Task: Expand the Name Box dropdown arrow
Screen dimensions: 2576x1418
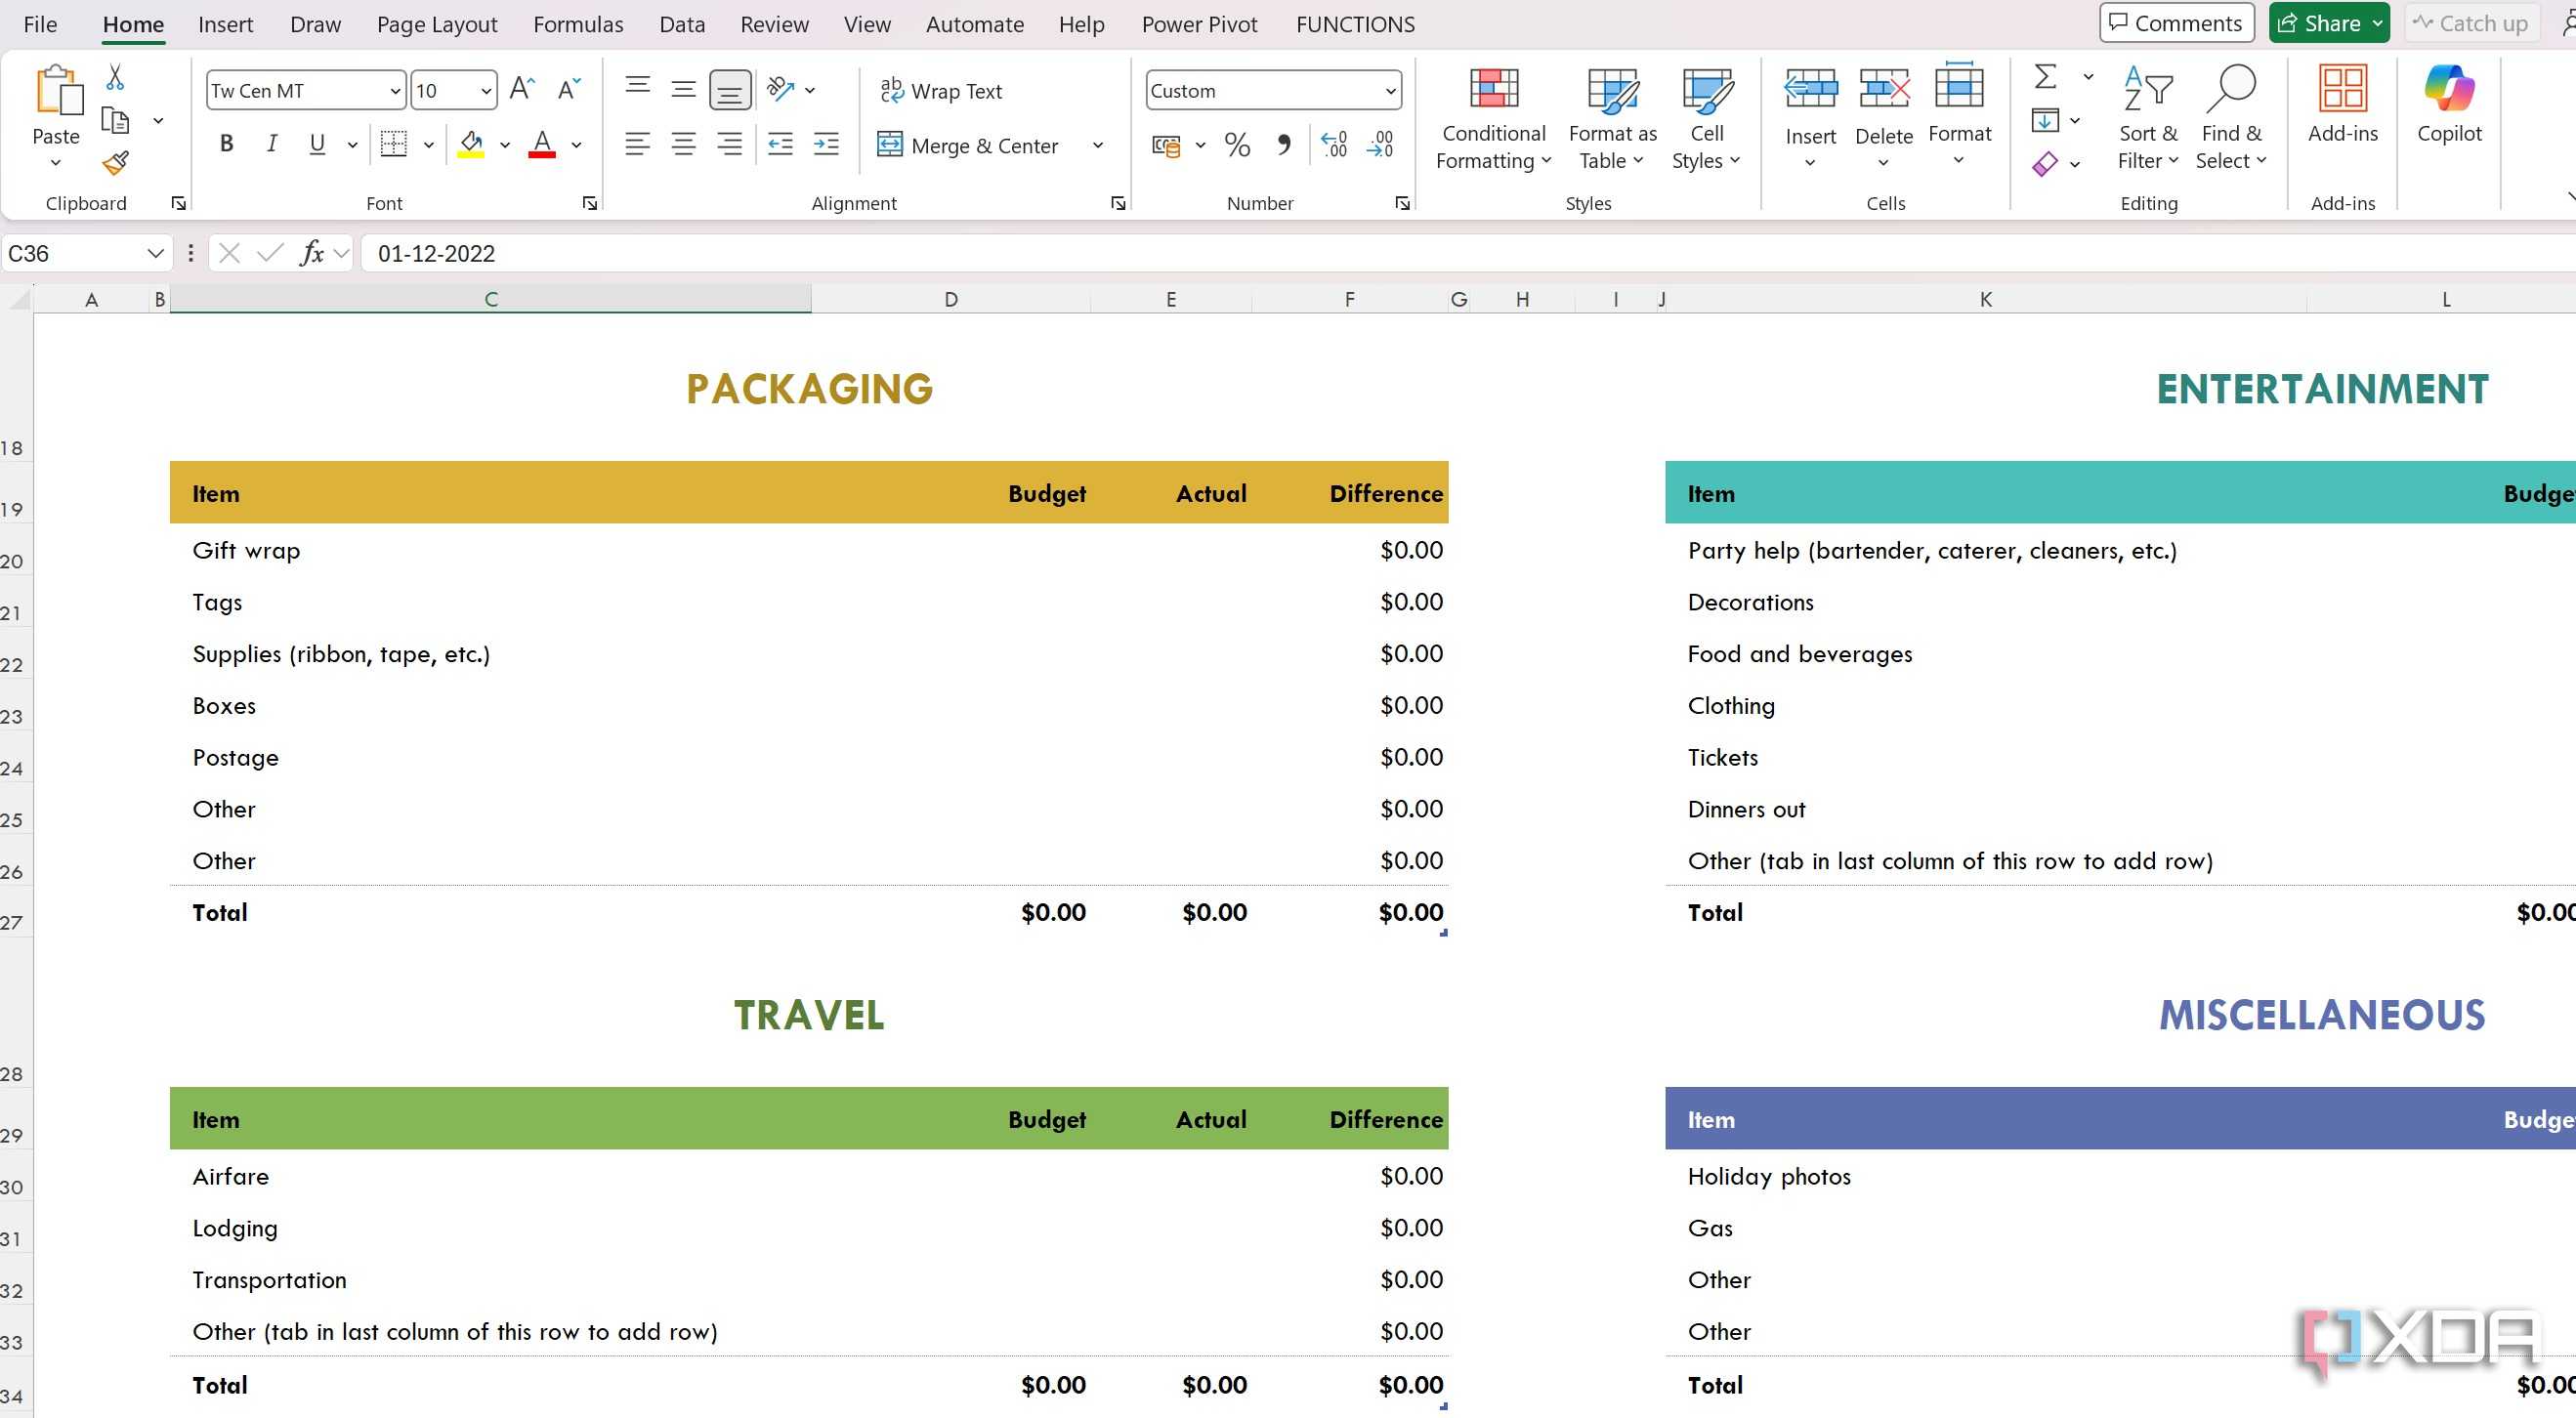Action: coord(155,253)
